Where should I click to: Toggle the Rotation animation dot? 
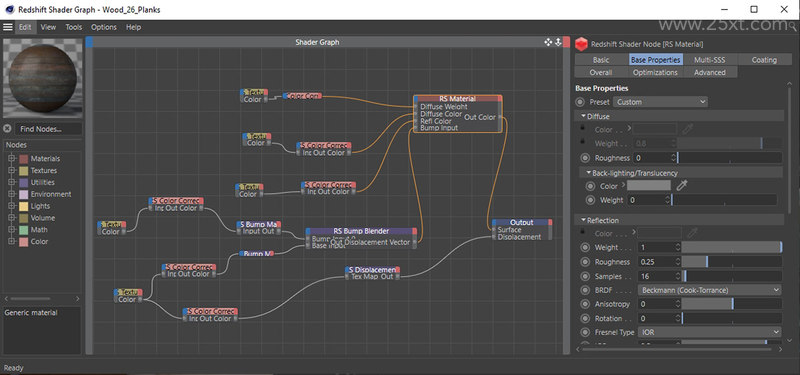click(x=585, y=318)
